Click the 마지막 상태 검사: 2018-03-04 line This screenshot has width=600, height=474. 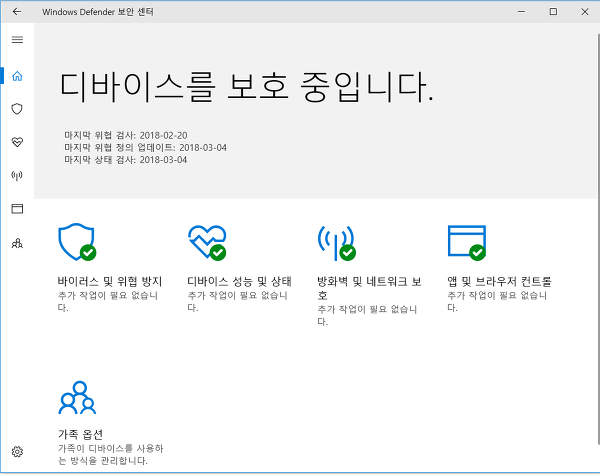click(126, 160)
